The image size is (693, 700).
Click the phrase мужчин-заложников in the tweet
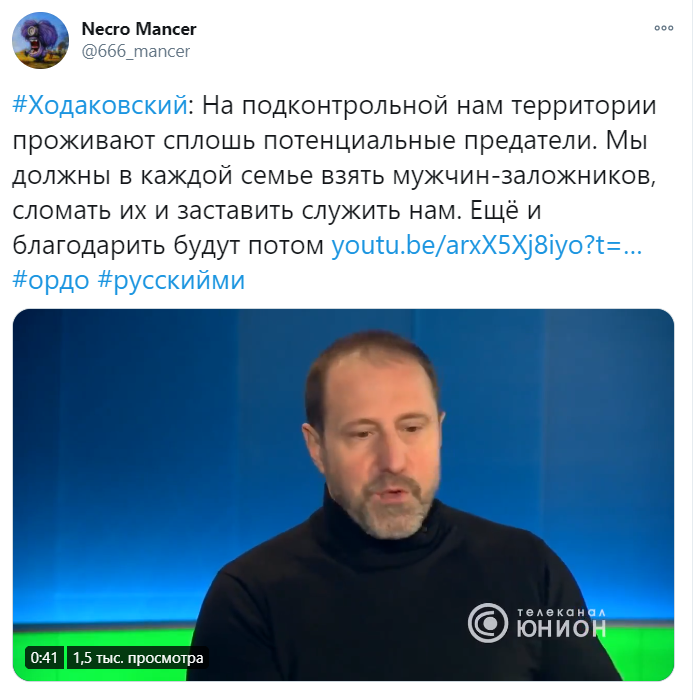point(525,176)
